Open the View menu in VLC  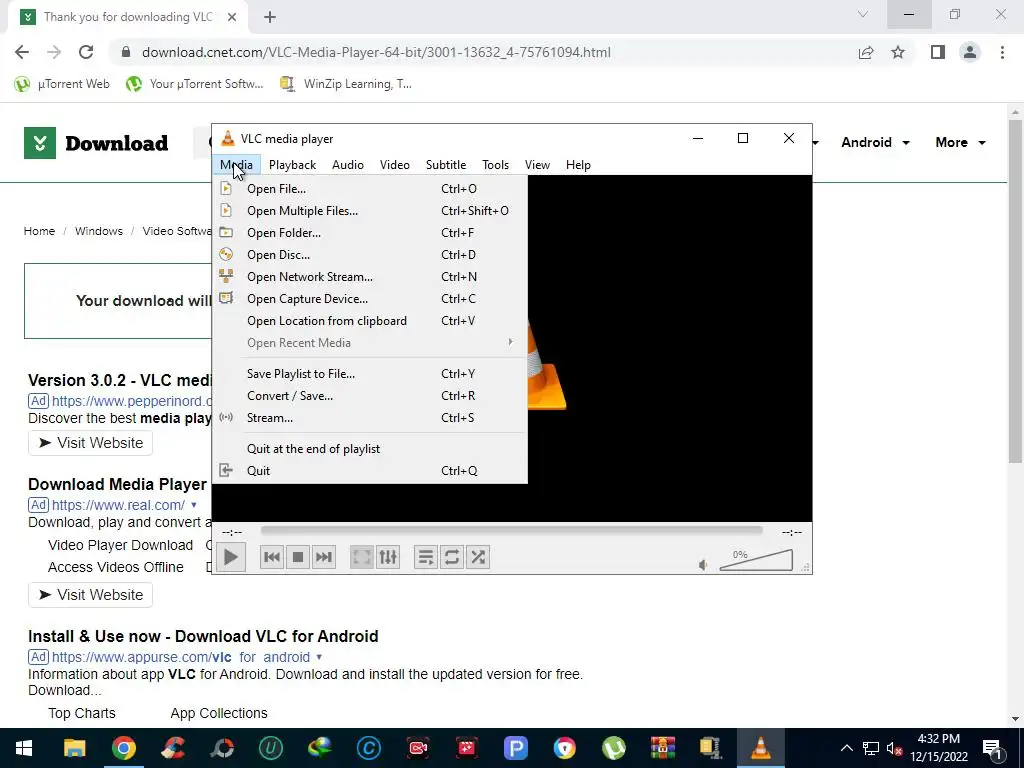pyautogui.click(x=537, y=165)
